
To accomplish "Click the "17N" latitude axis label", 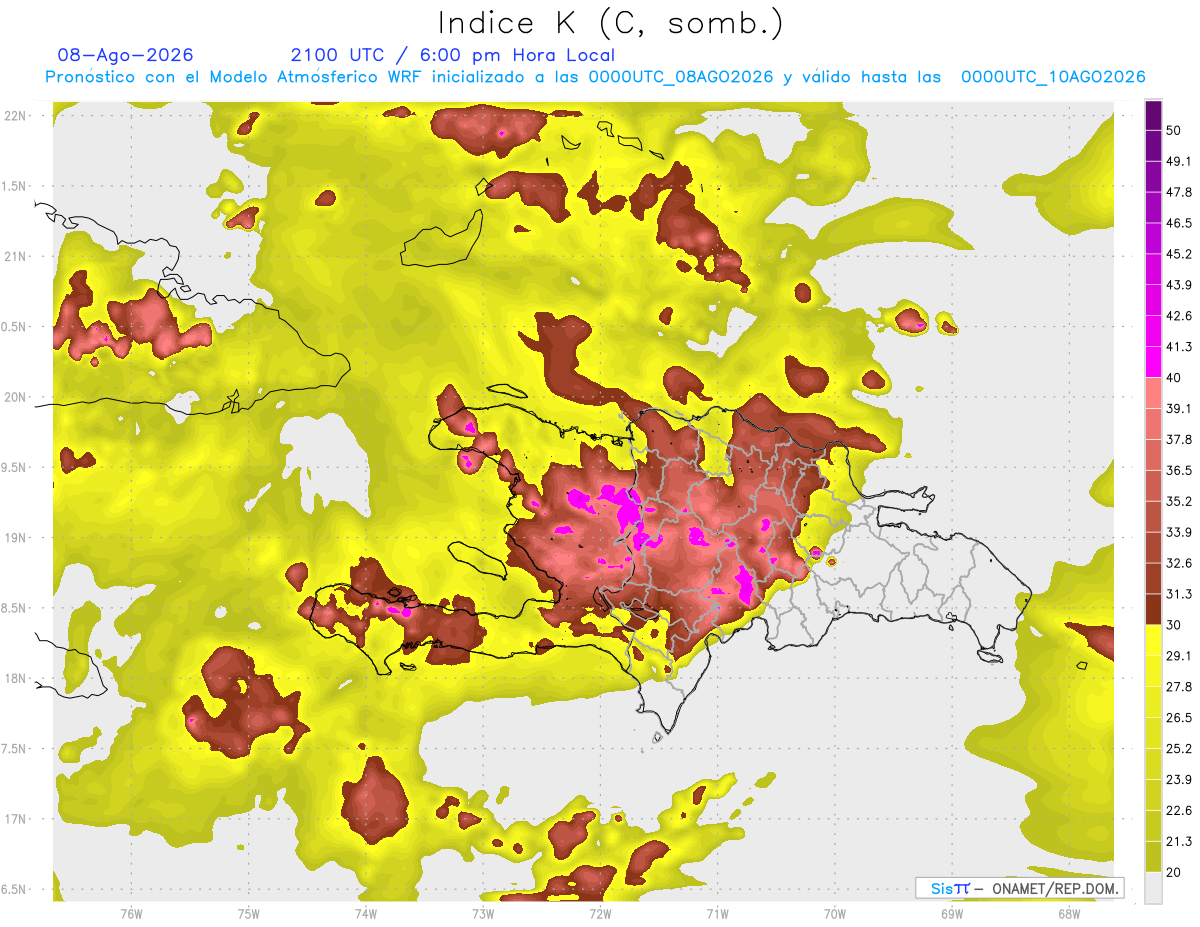I will point(15,819).
